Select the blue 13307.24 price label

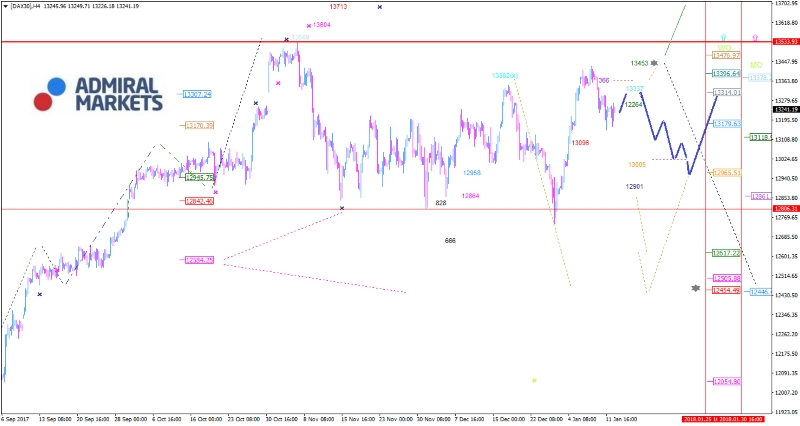pyautogui.click(x=197, y=95)
